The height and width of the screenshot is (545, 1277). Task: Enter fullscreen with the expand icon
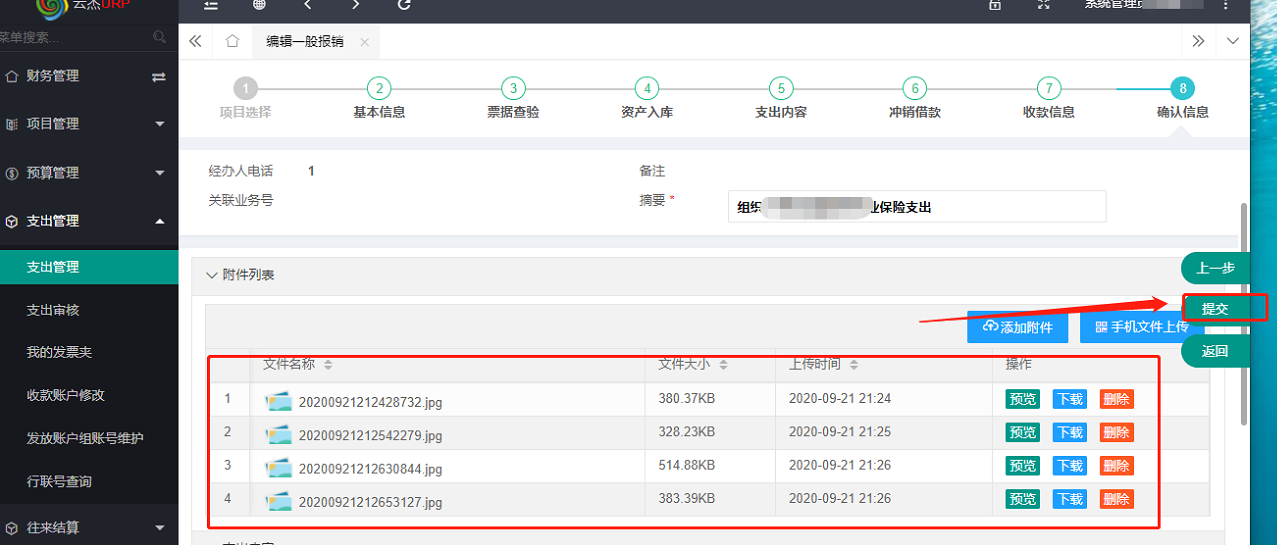pyautogui.click(x=1044, y=5)
